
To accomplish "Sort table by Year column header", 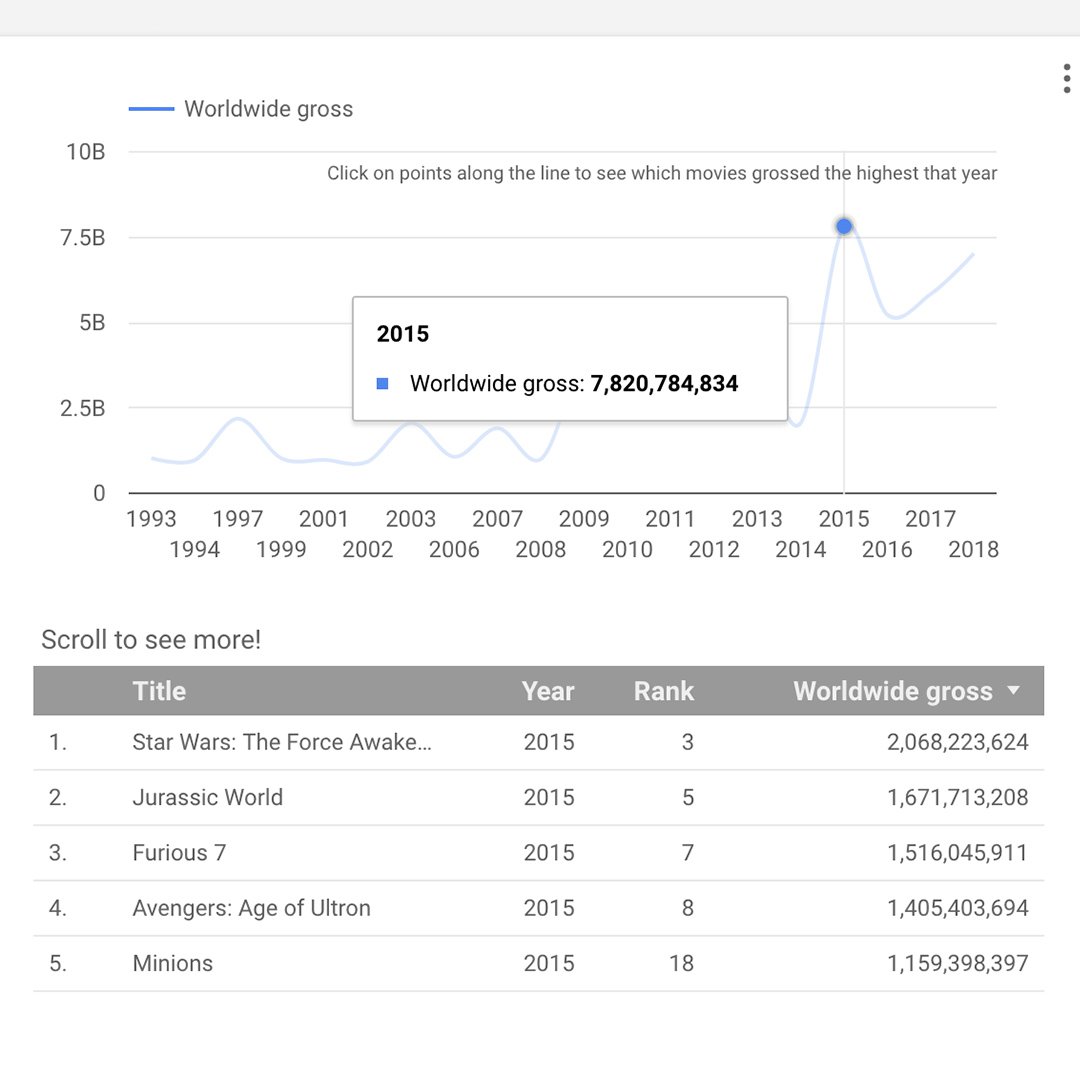I will [548, 691].
